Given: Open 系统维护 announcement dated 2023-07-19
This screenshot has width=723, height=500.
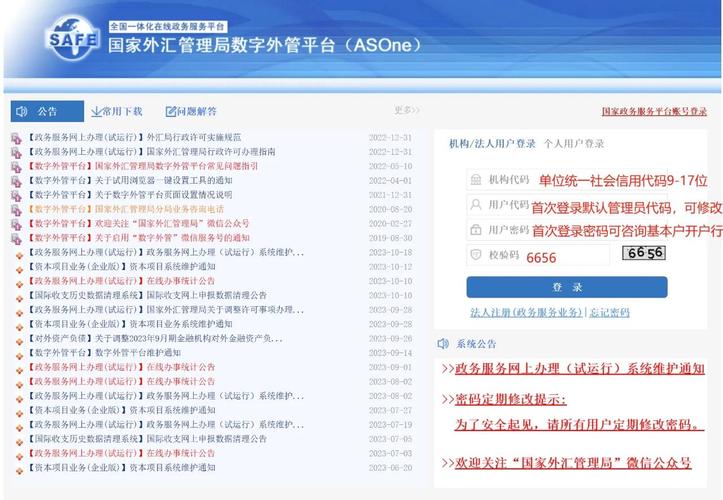Looking at the screenshot, I should point(166,424).
